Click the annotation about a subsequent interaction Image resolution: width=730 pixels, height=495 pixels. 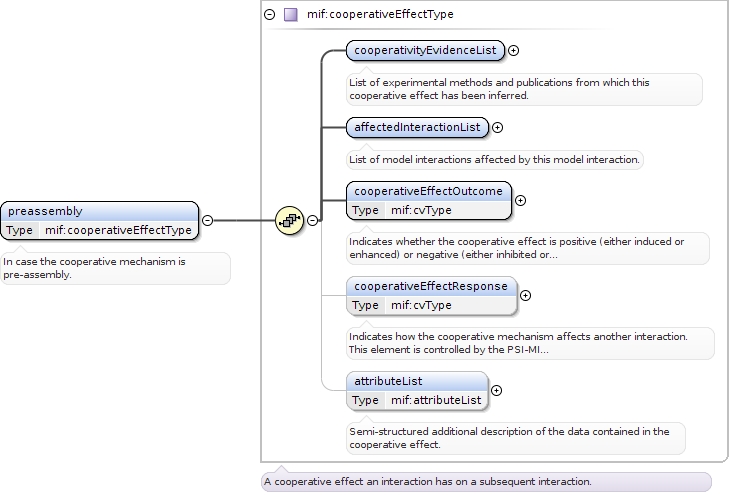(x=427, y=482)
